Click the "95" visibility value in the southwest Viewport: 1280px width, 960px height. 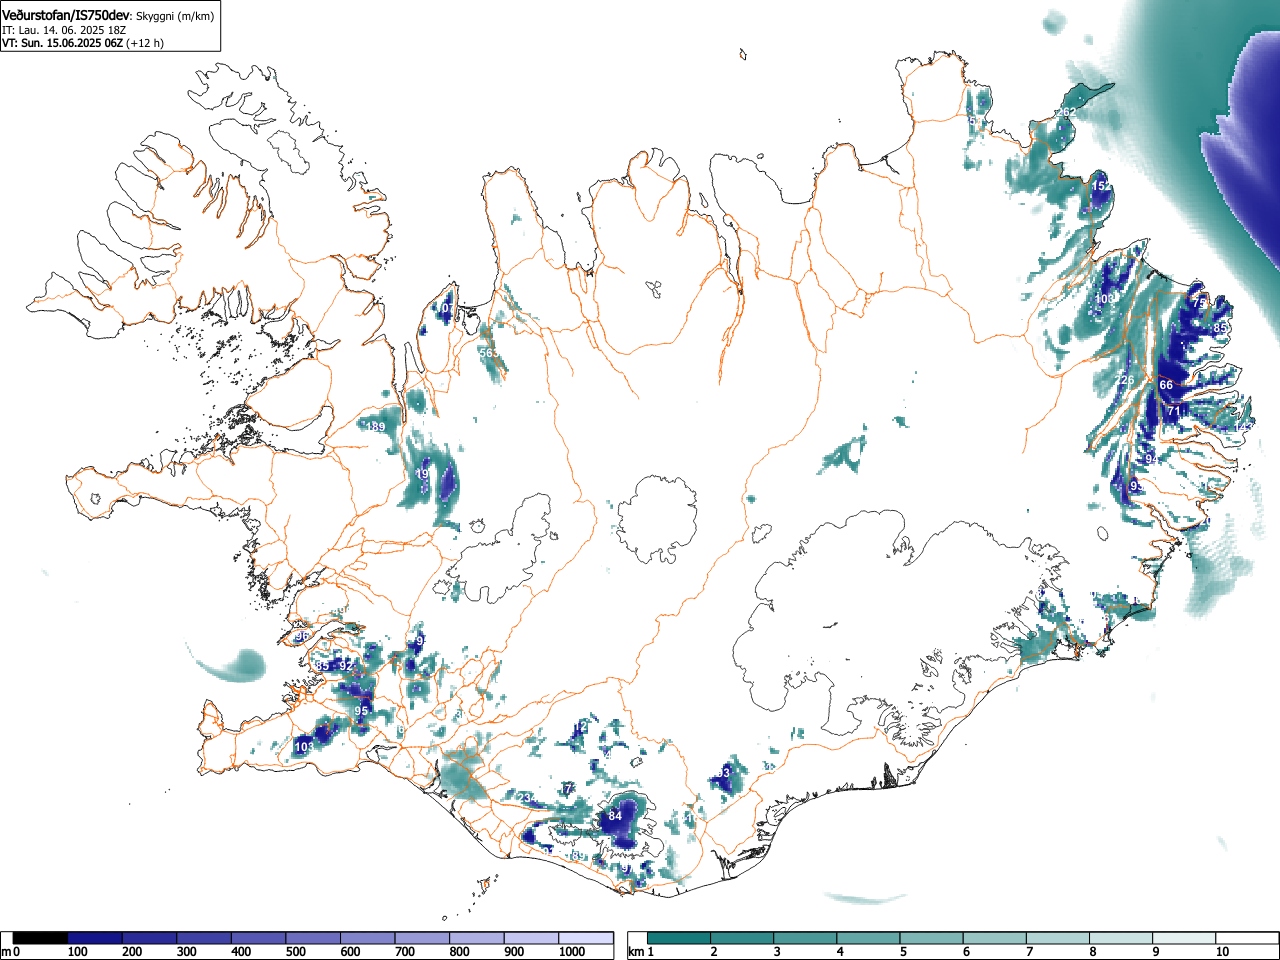(362, 711)
